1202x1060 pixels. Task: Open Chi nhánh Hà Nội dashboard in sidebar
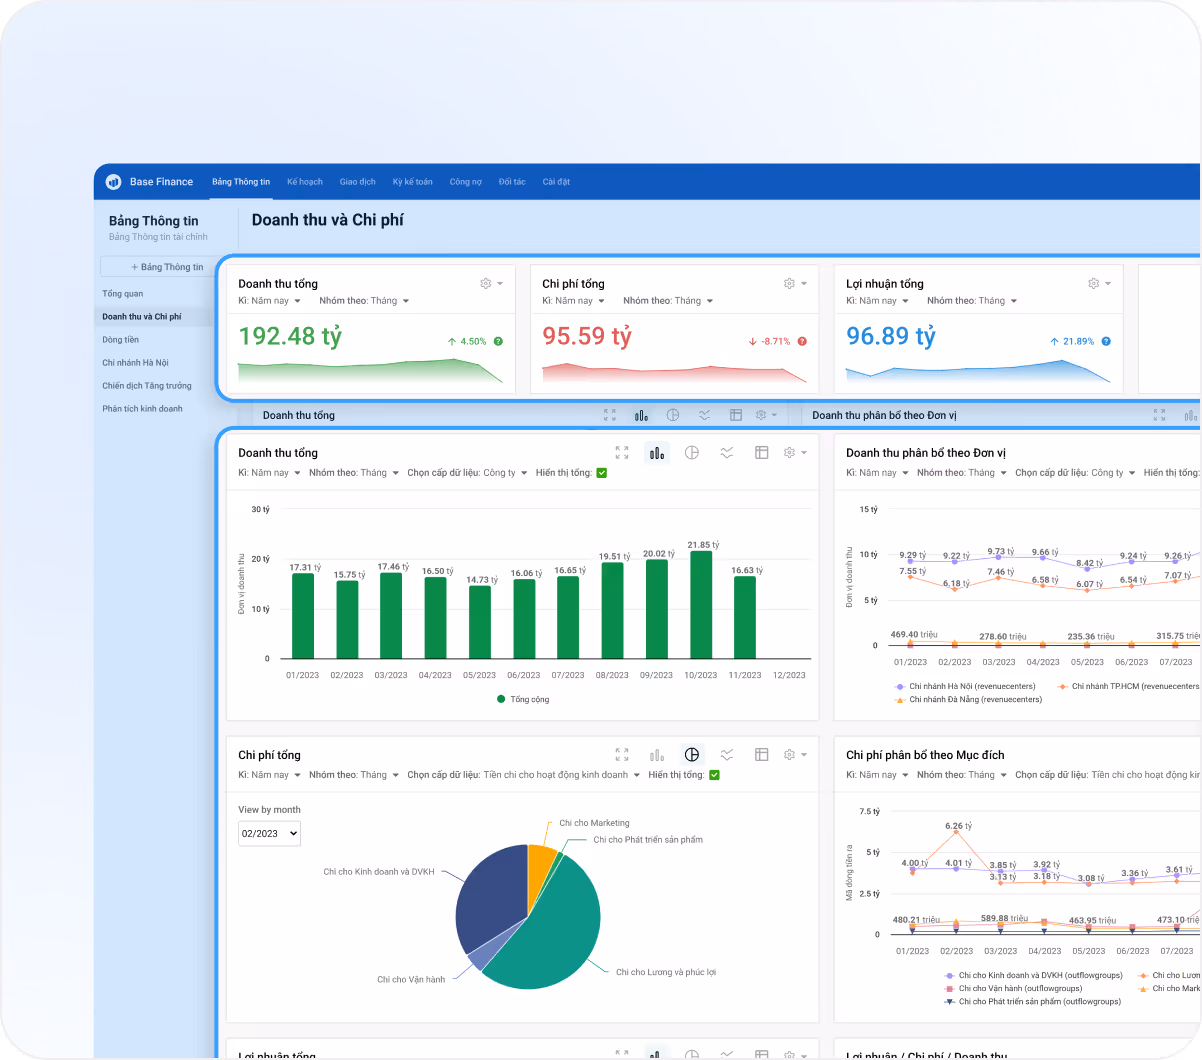[x=135, y=363]
